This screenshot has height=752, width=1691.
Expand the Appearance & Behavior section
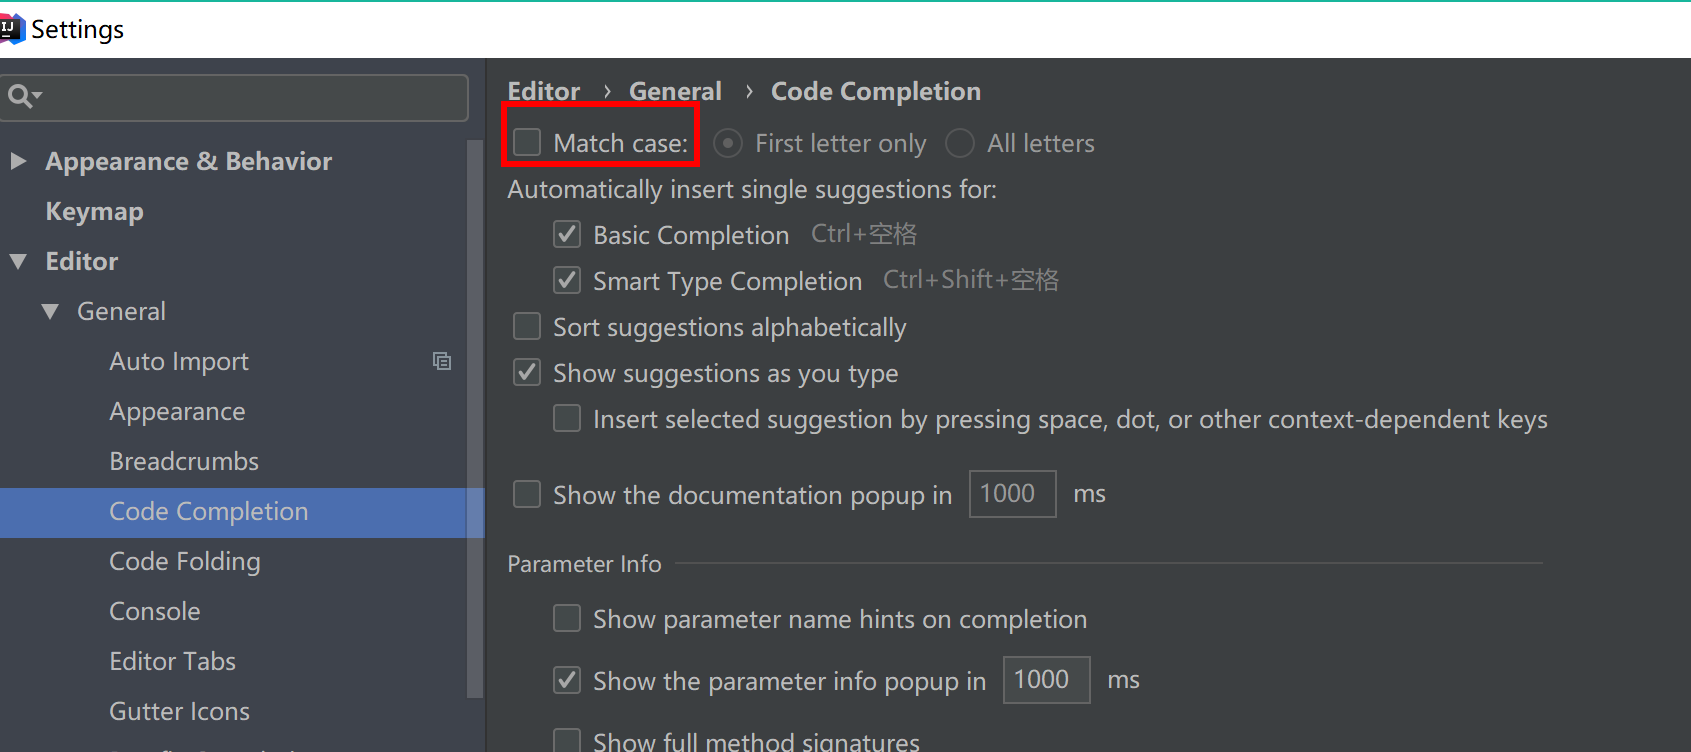18,161
